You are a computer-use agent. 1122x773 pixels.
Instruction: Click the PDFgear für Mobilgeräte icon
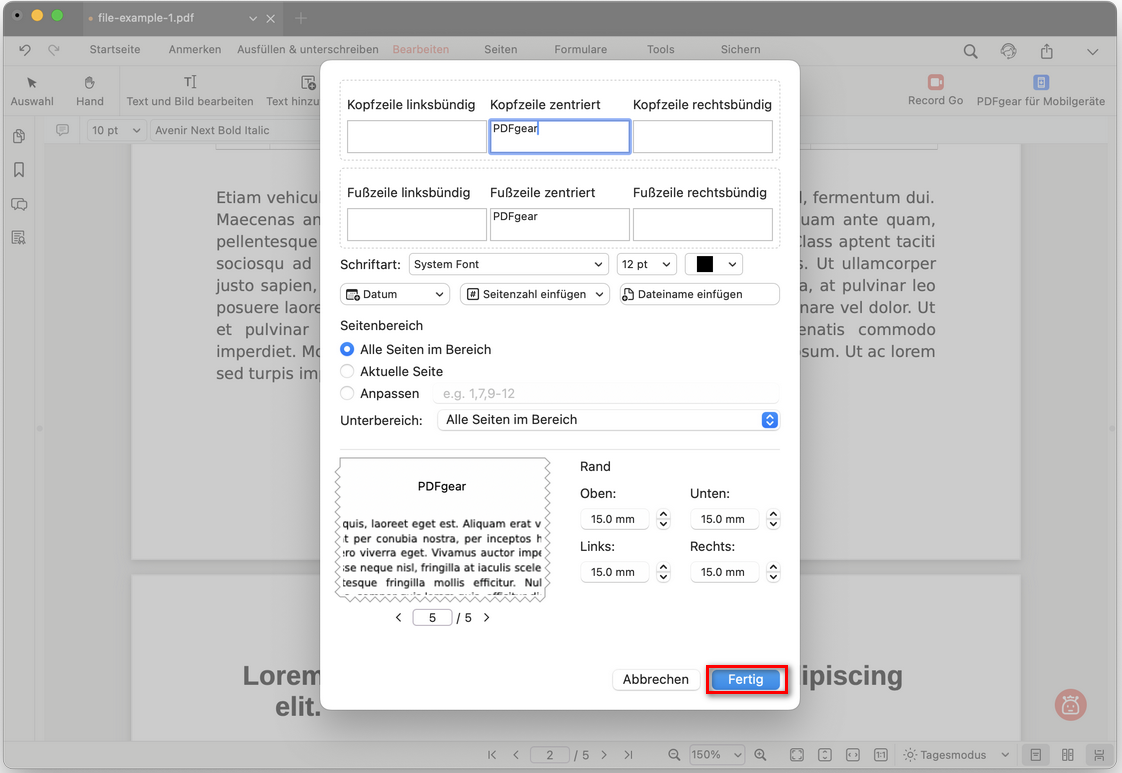[x=1040, y=83]
